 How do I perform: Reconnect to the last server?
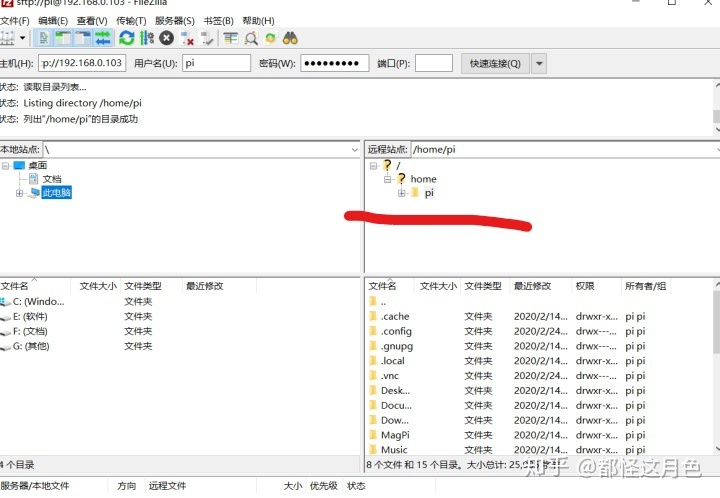coord(207,38)
